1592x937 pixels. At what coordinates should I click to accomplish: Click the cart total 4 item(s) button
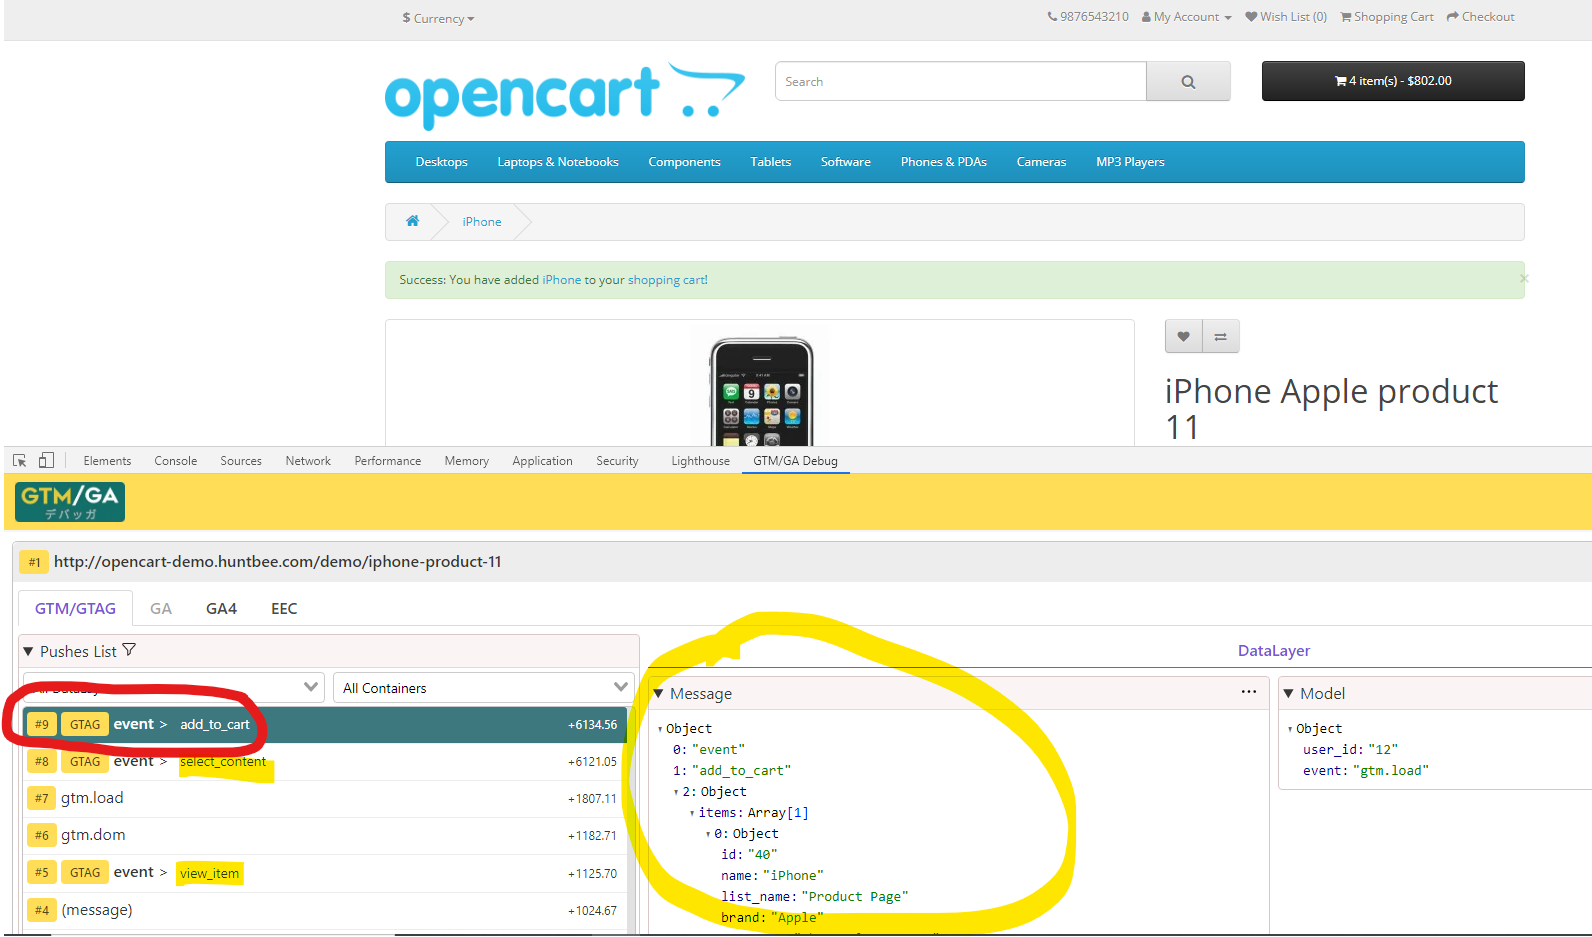click(1393, 81)
